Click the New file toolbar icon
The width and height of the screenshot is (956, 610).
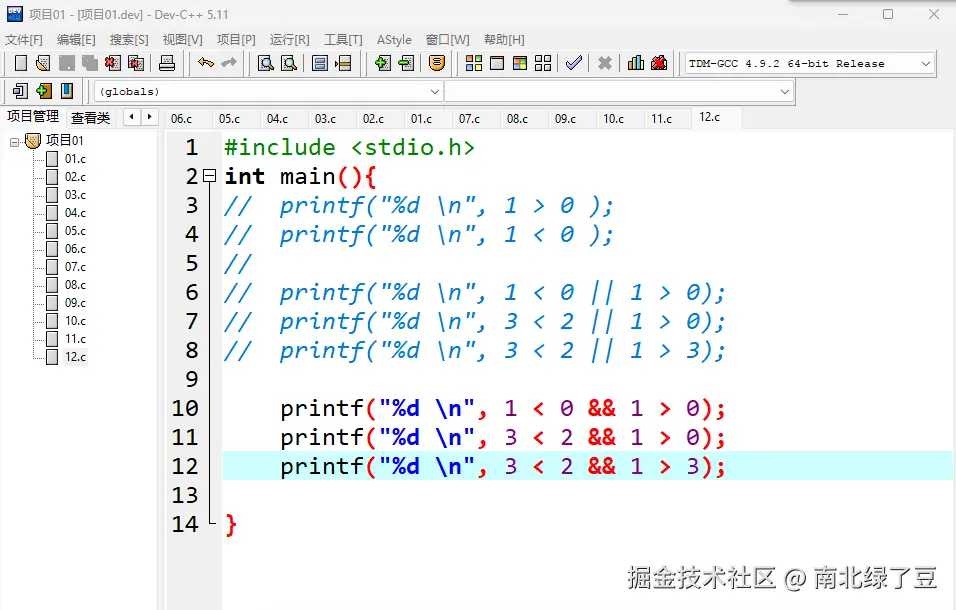[21, 63]
